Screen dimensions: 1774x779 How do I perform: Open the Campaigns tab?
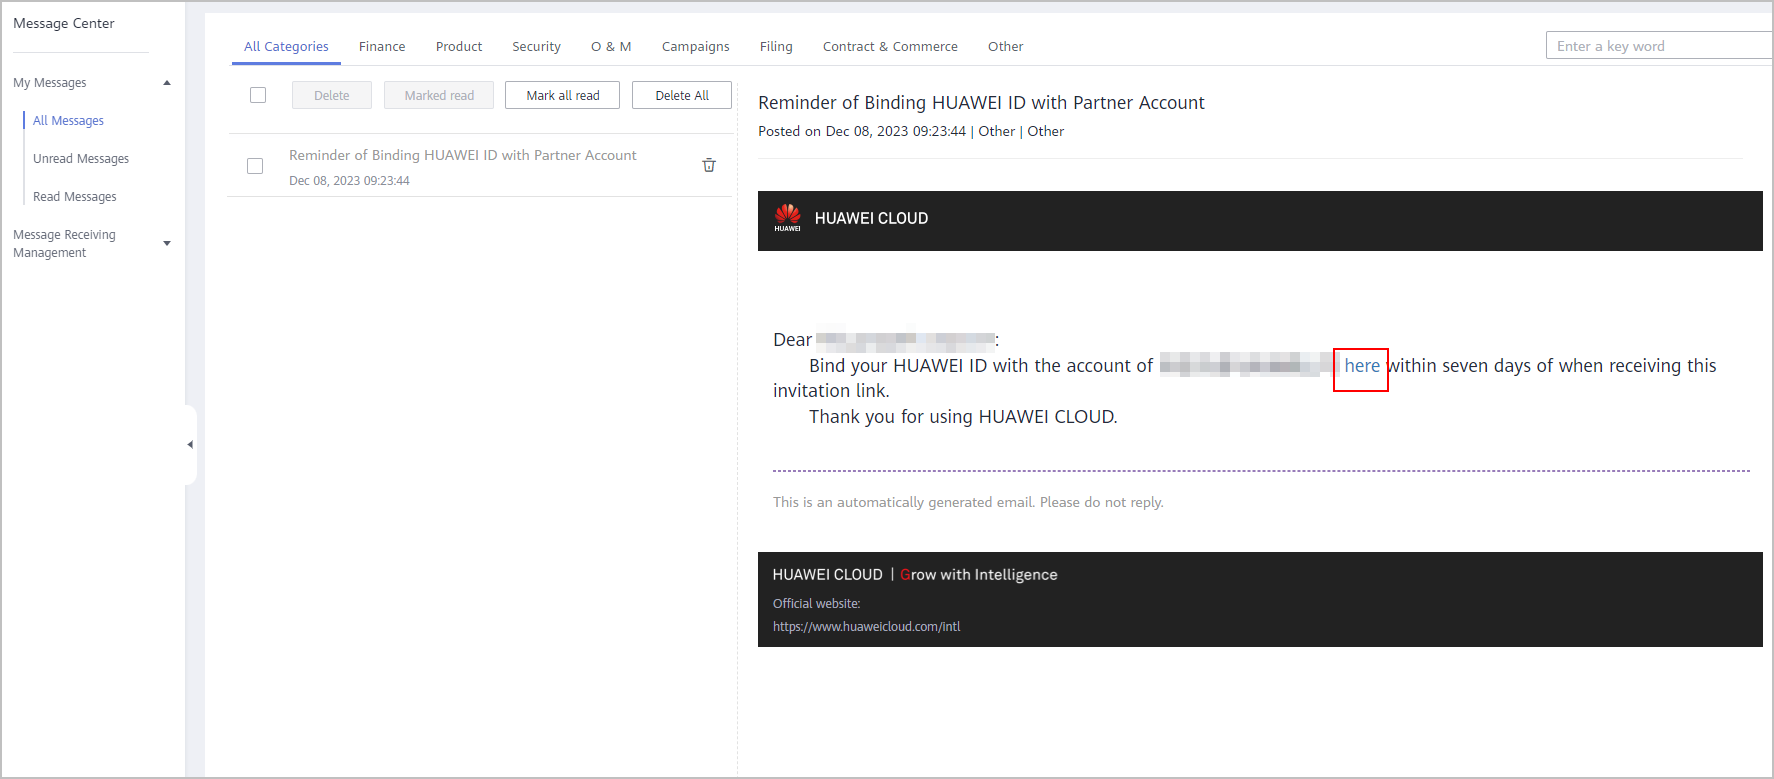pos(695,46)
